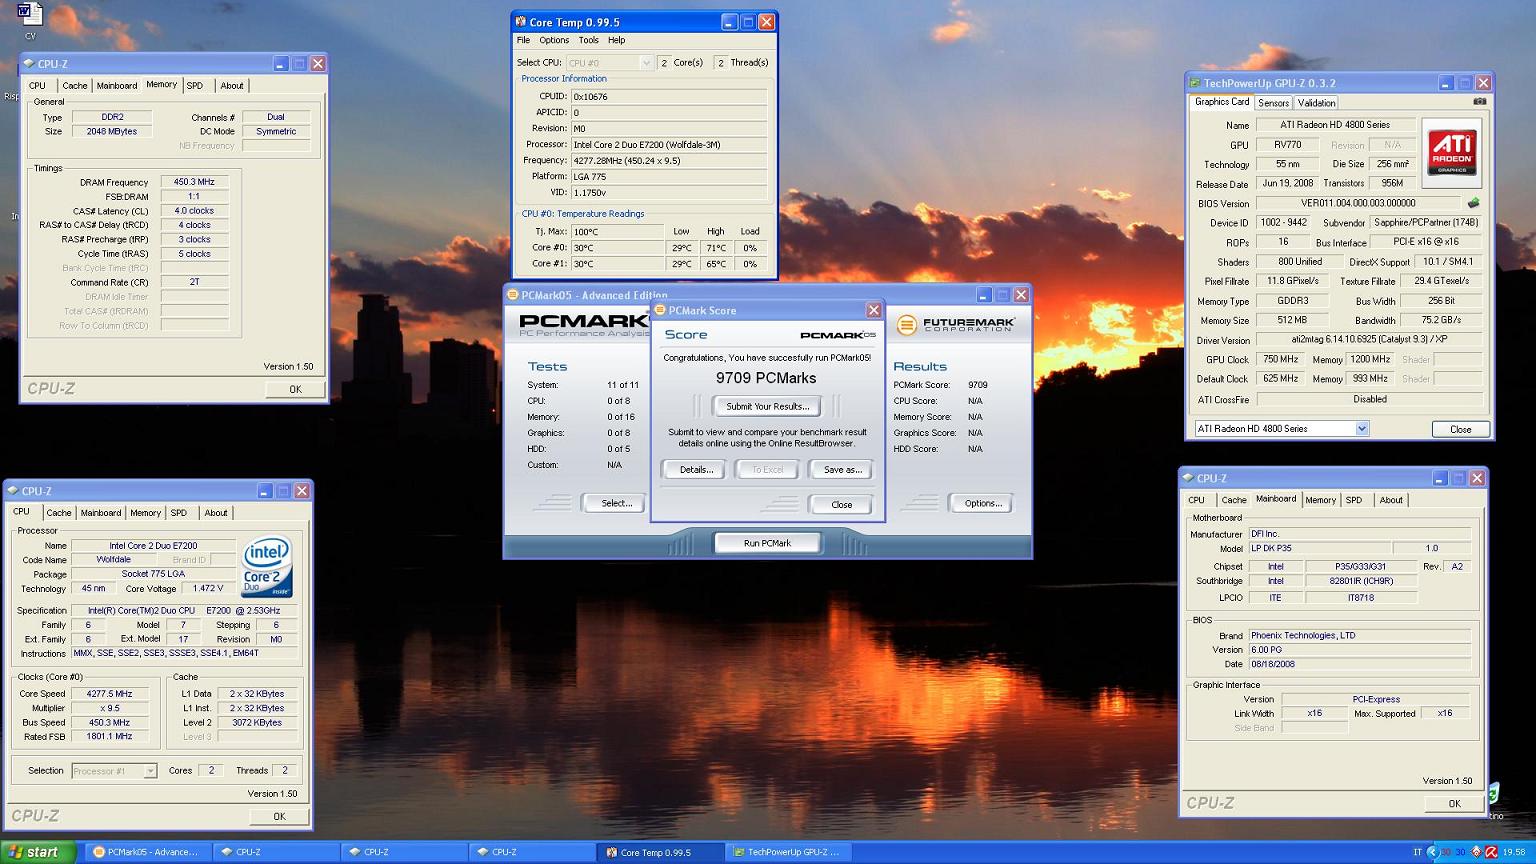Select About tab in bottom-right CPU-Z window

click(1391, 500)
